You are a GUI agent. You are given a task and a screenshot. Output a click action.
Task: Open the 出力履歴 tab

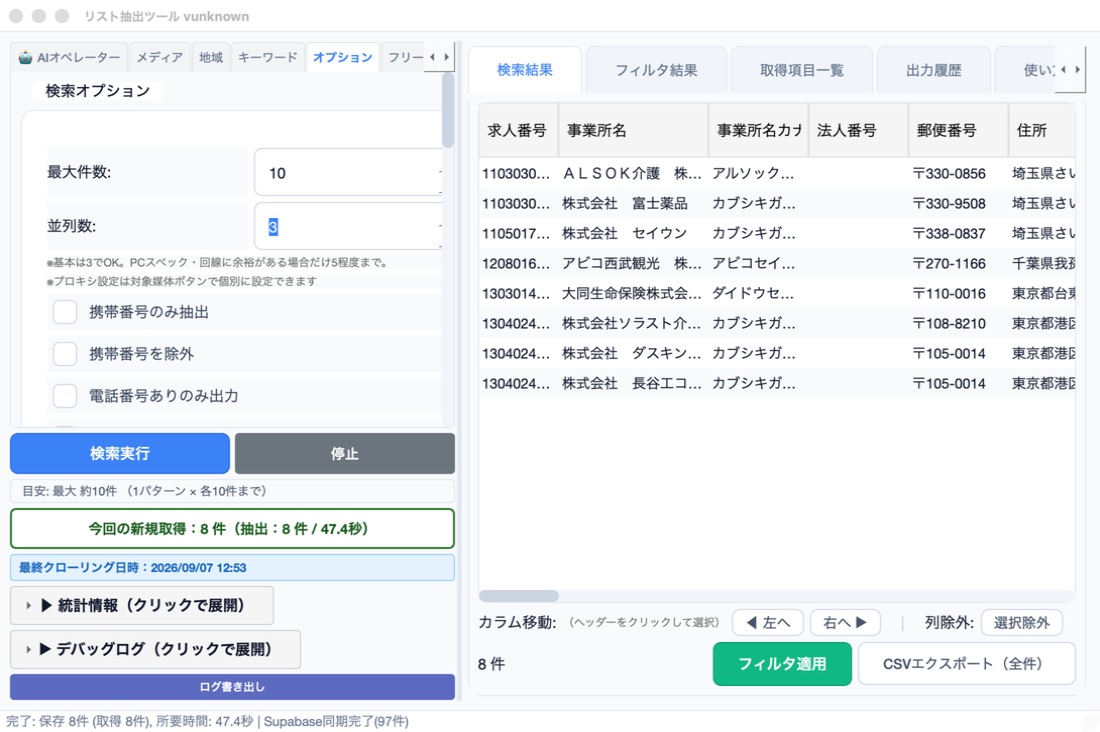pos(934,70)
